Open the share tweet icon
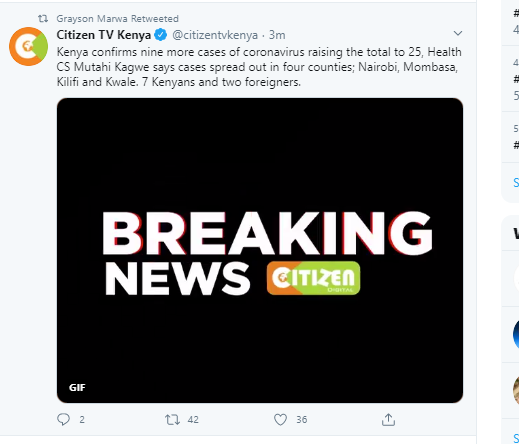Screen dimensions: 519x444 388,419
